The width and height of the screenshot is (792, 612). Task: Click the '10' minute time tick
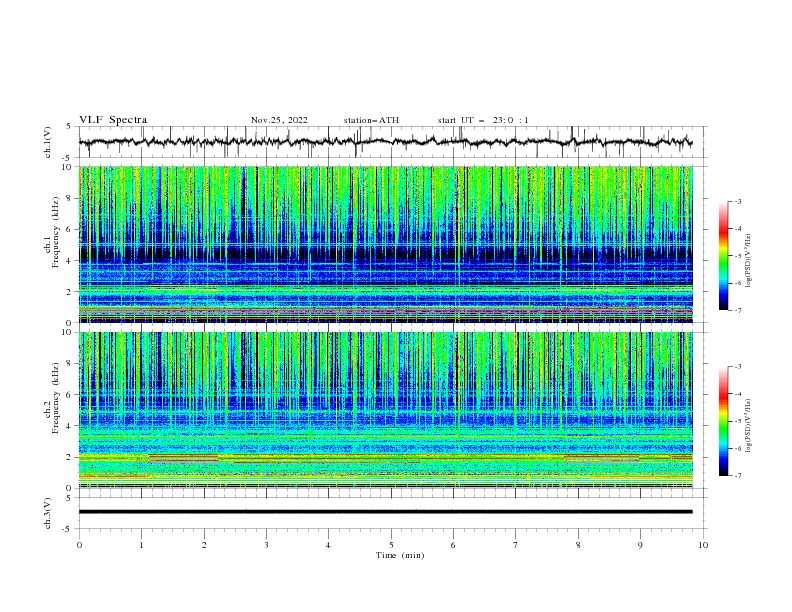[x=703, y=545]
